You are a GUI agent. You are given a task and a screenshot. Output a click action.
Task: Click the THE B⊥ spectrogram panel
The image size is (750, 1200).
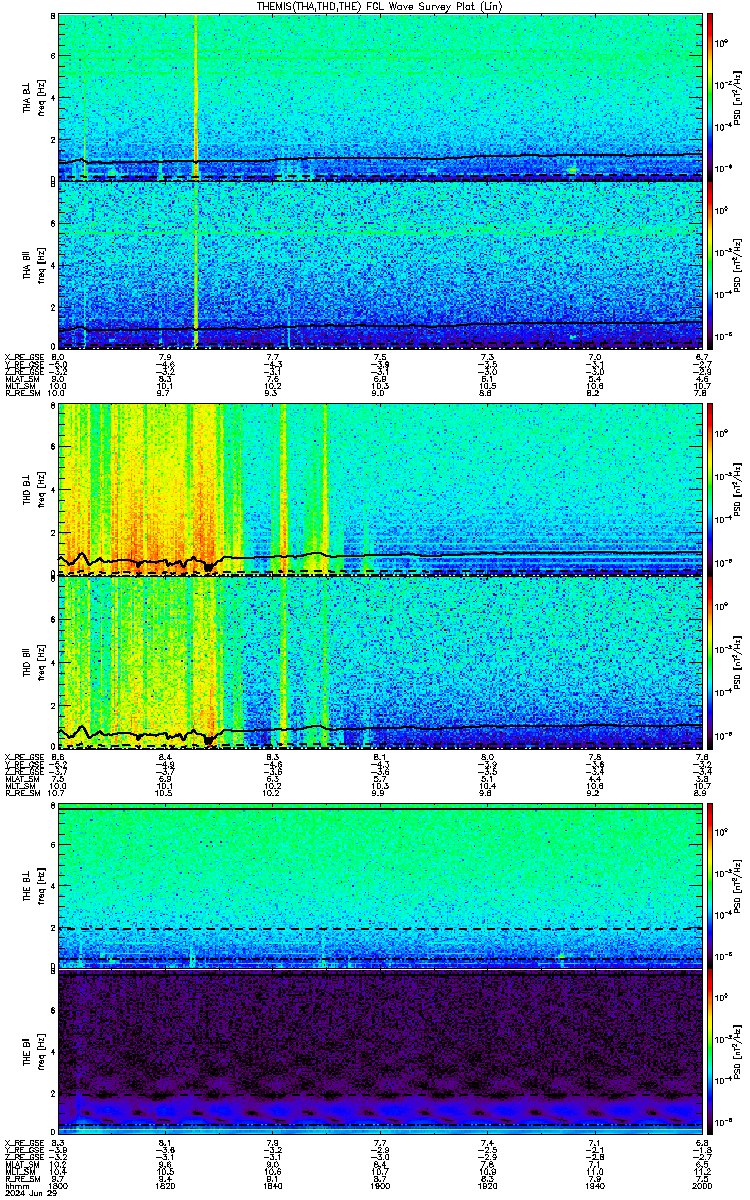381,887
